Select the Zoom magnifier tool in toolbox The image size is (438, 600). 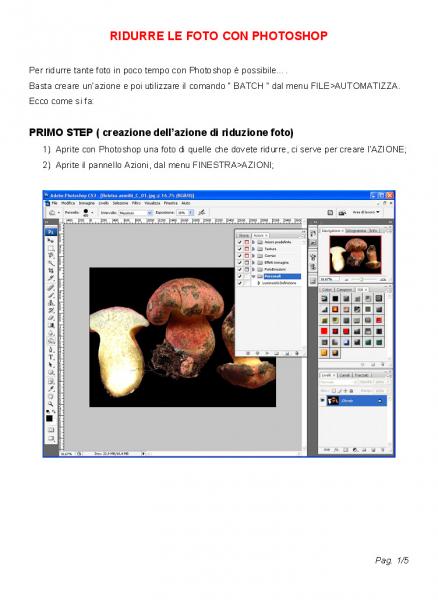[x=50, y=404]
